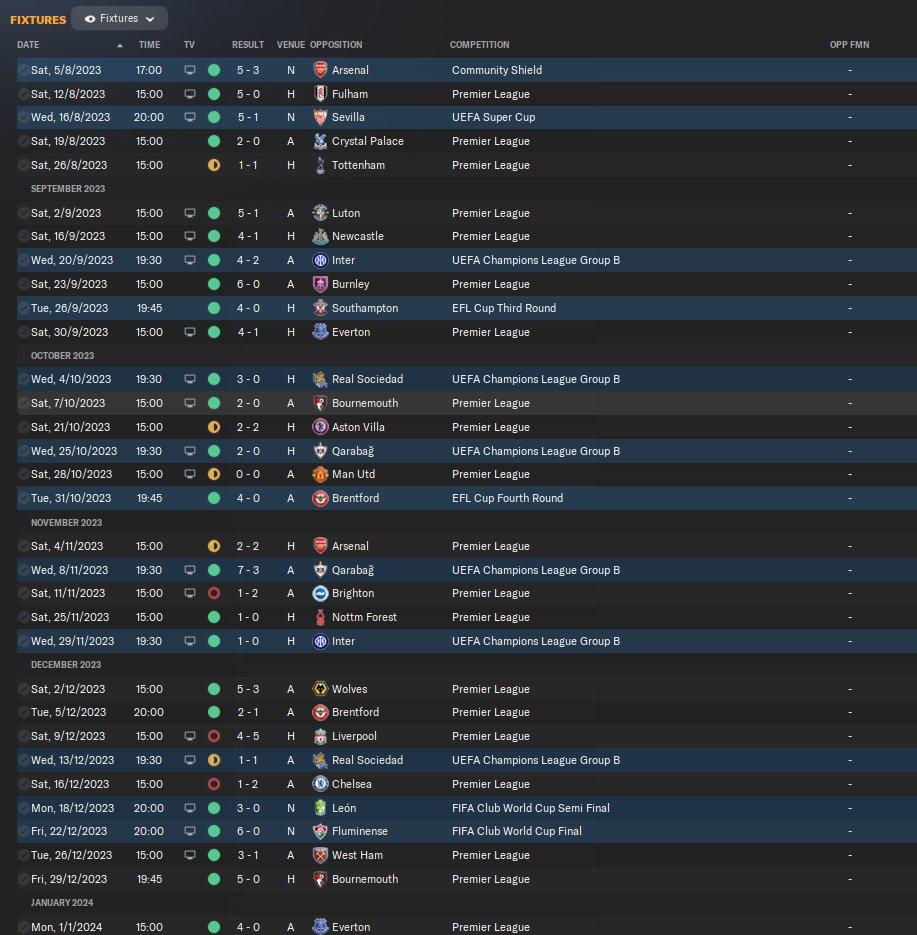Screen dimensions: 917x935
Task: Click the NOVEMBER 2023 month header
Action: pos(66,522)
